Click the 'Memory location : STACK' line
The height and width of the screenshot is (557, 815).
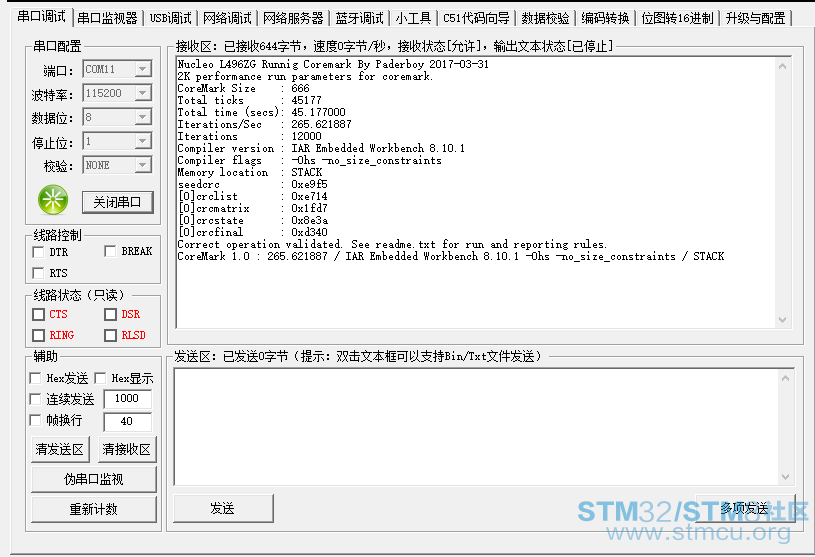(250, 172)
